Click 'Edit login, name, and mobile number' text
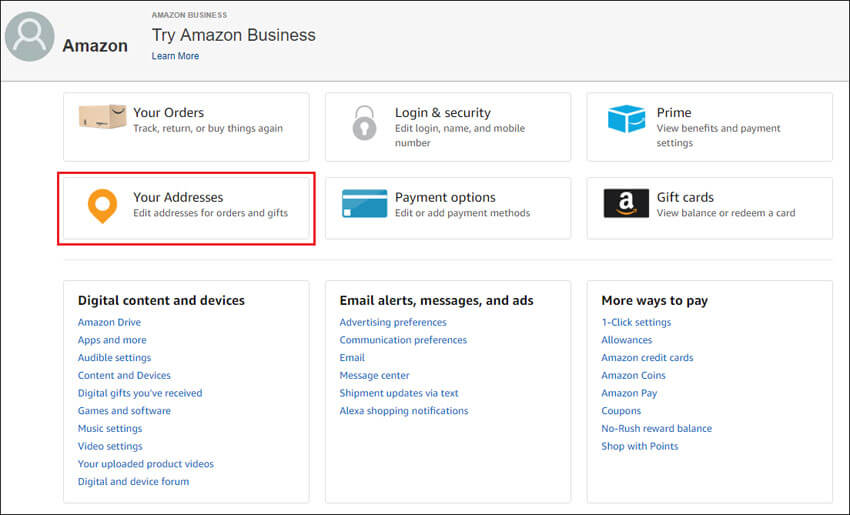 [460, 136]
